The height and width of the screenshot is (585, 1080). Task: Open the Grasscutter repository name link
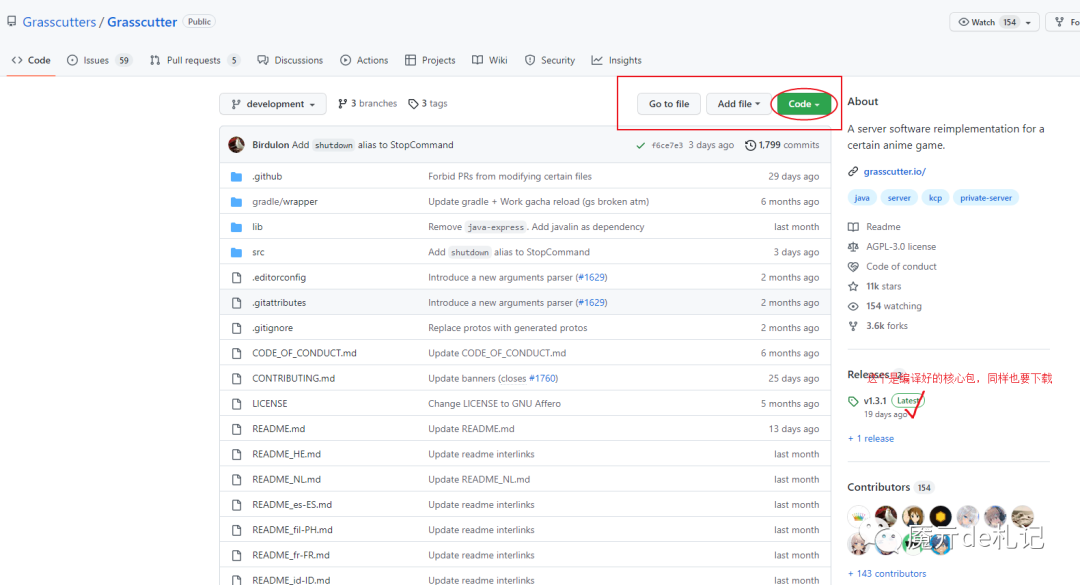click(142, 22)
